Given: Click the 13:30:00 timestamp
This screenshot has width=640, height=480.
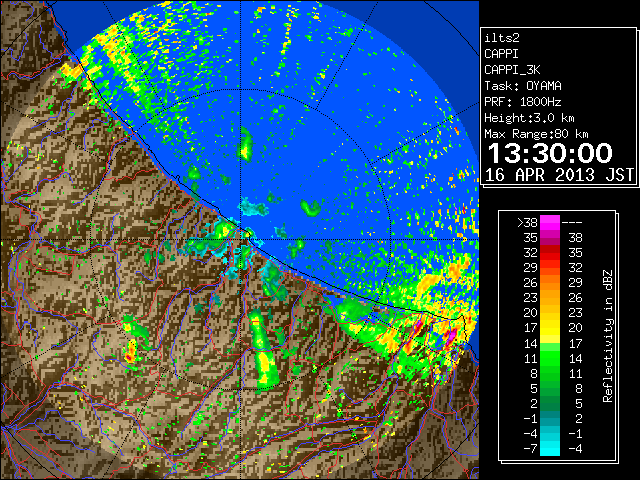Looking at the screenshot, I should click(x=550, y=153).
